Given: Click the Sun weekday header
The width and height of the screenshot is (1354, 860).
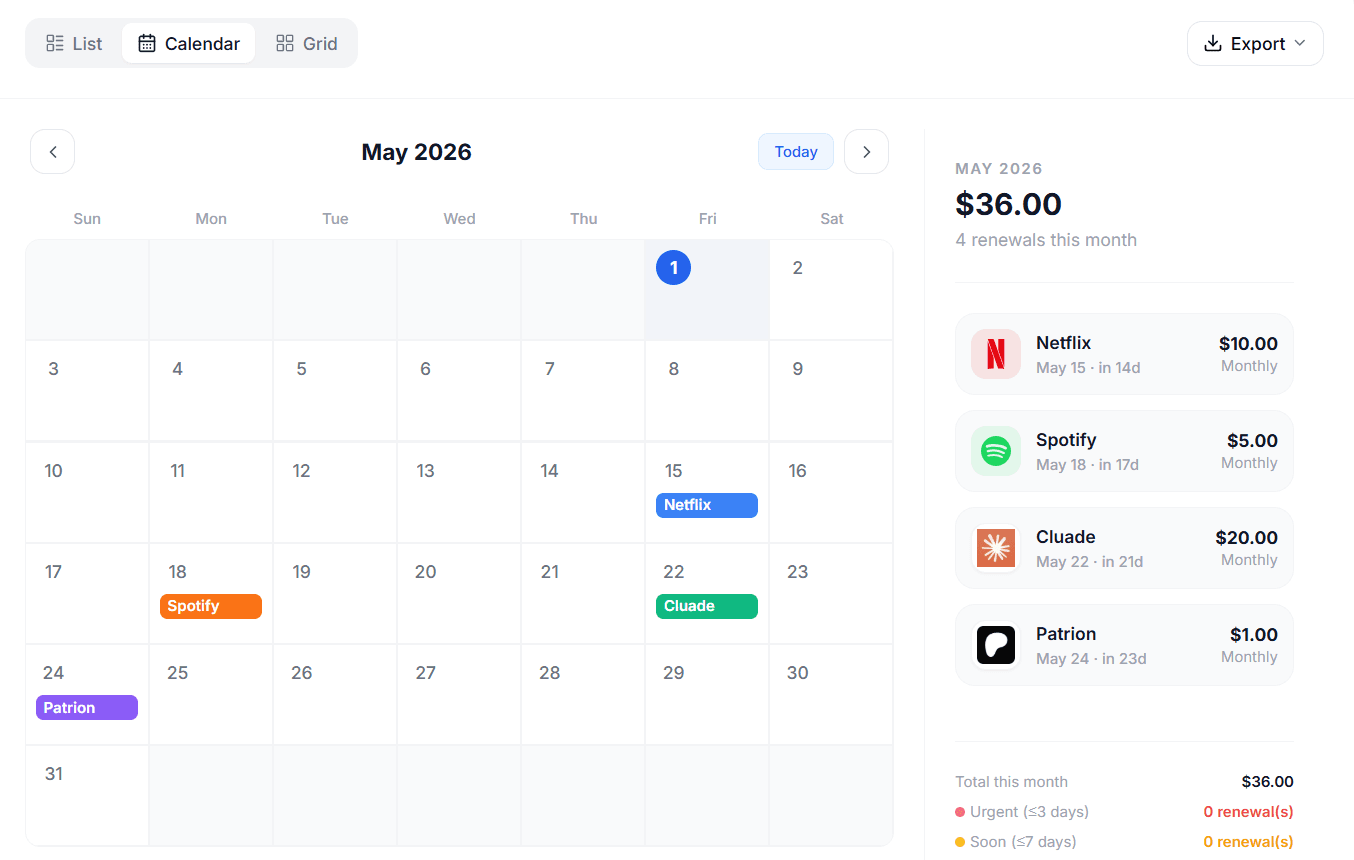Looking at the screenshot, I should tap(87, 219).
